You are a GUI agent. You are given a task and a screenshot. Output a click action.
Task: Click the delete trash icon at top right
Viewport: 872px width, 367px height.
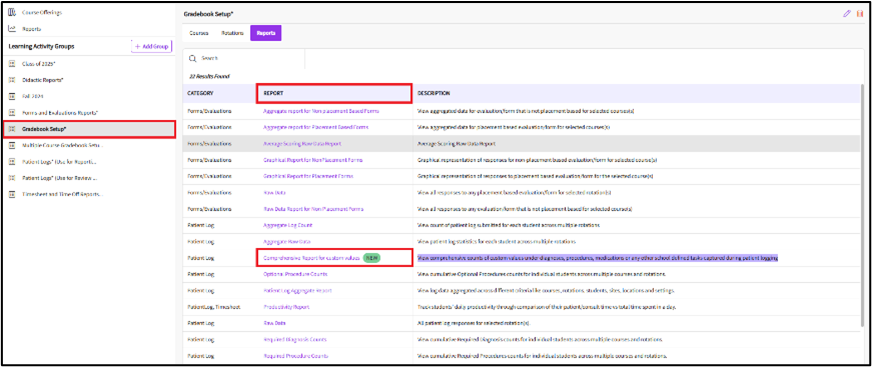coord(860,14)
